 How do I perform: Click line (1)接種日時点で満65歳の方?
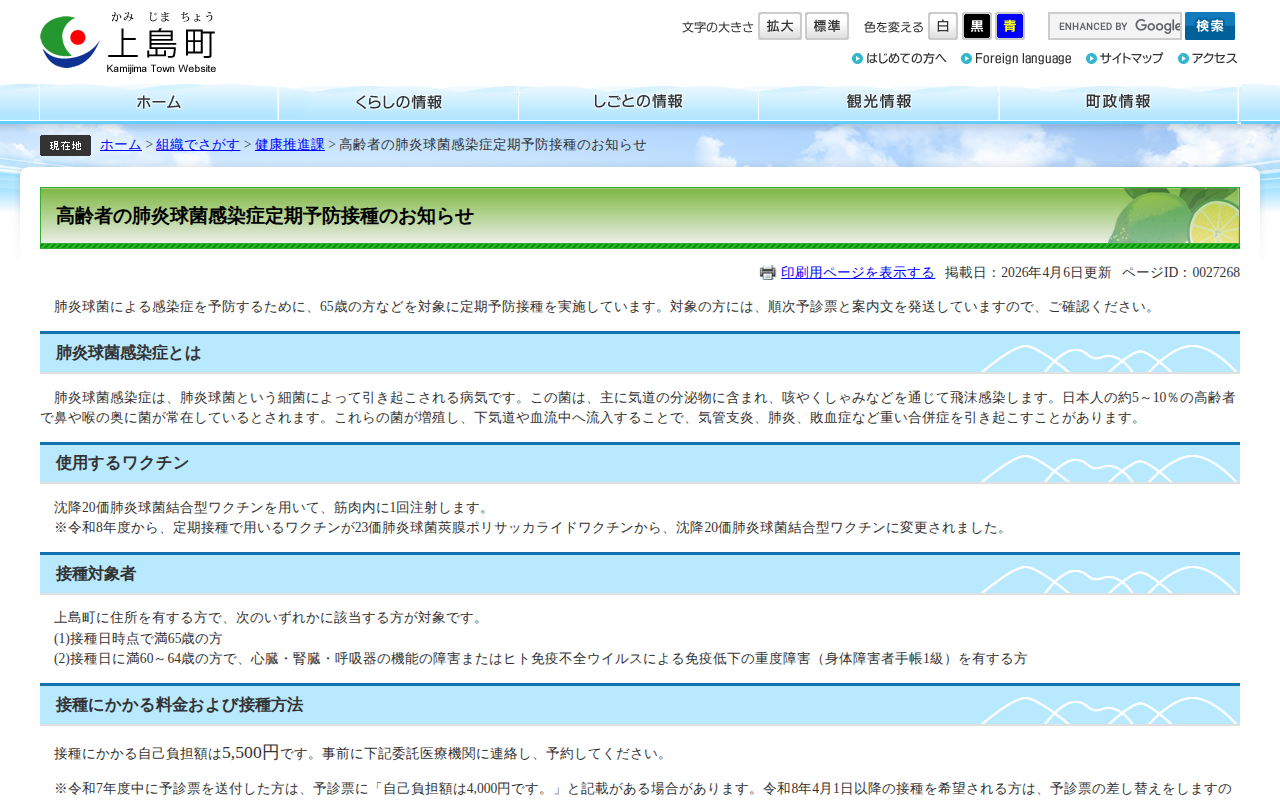click(138, 638)
